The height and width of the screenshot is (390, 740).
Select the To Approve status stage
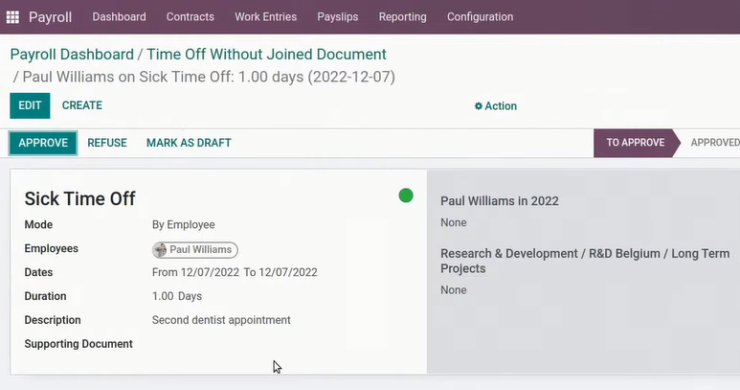pyautogui.click(x=635, y=143)
